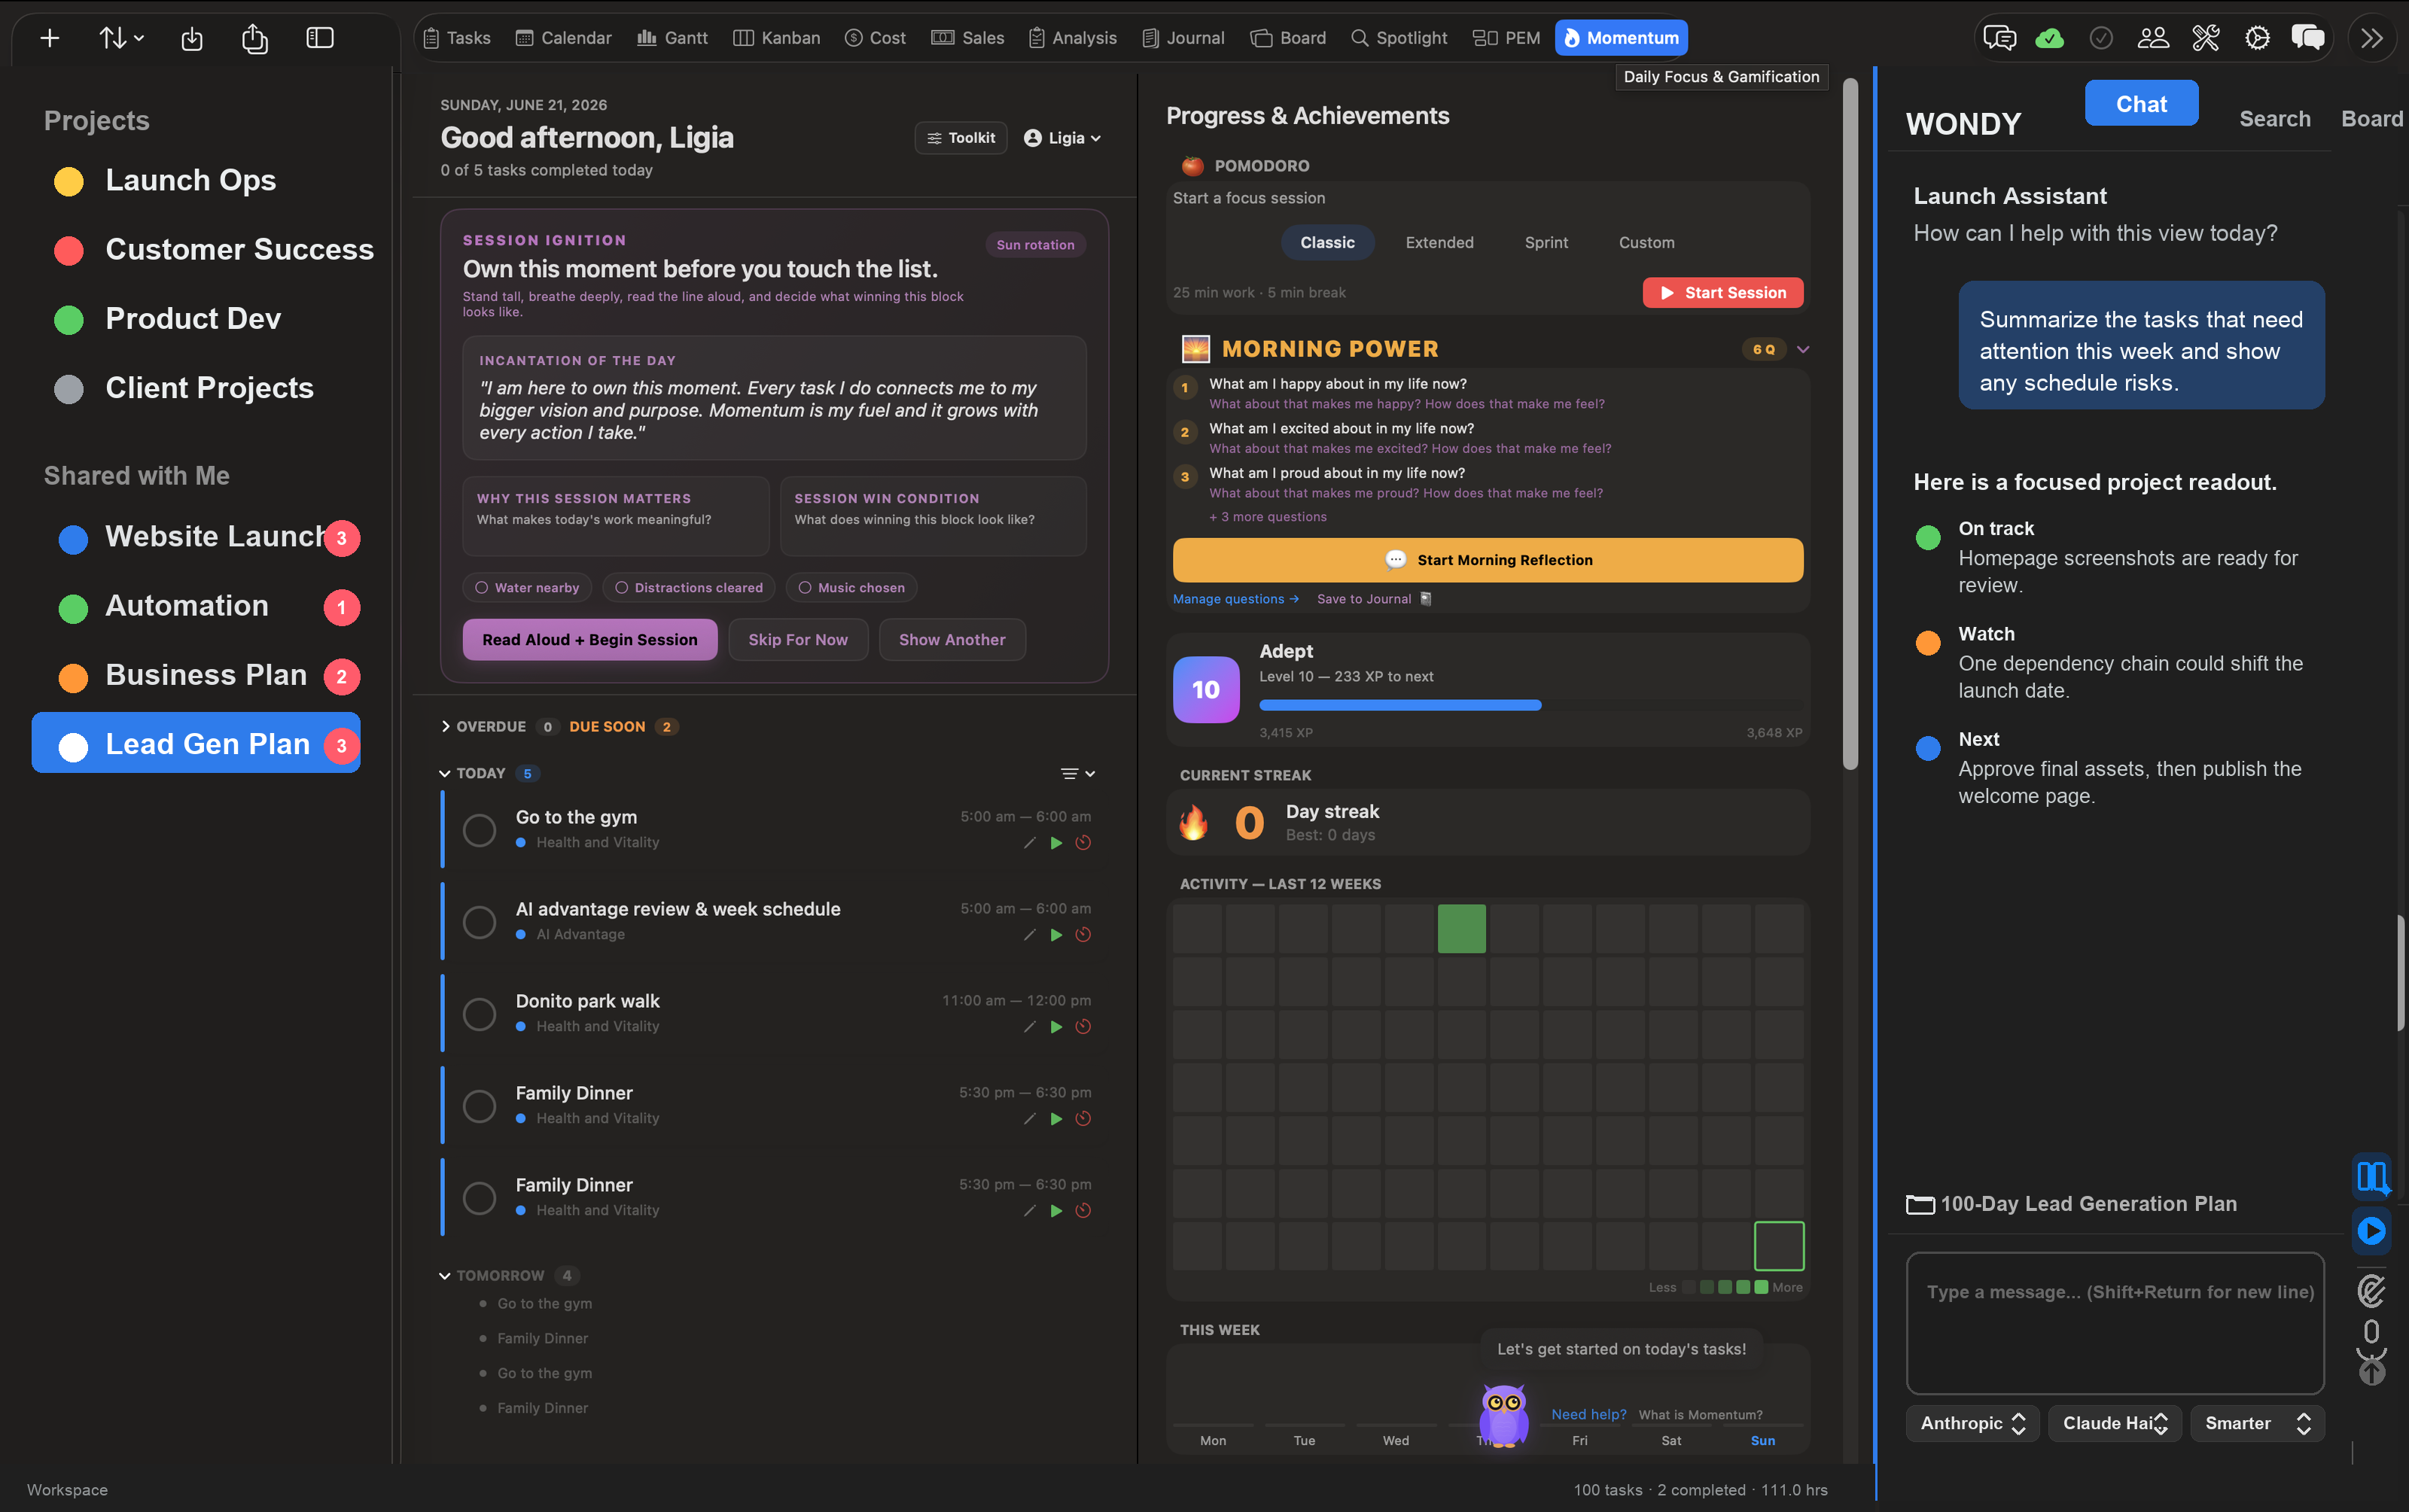This screenshot has width=2409, height=1512.
Task: Mark Donito park walk task complete
Action: pyautogui.click(x=480, y=1014)
